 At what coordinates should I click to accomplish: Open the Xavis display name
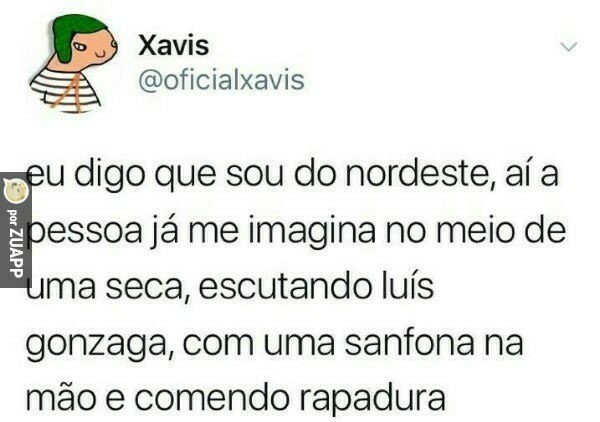(173, 45)
